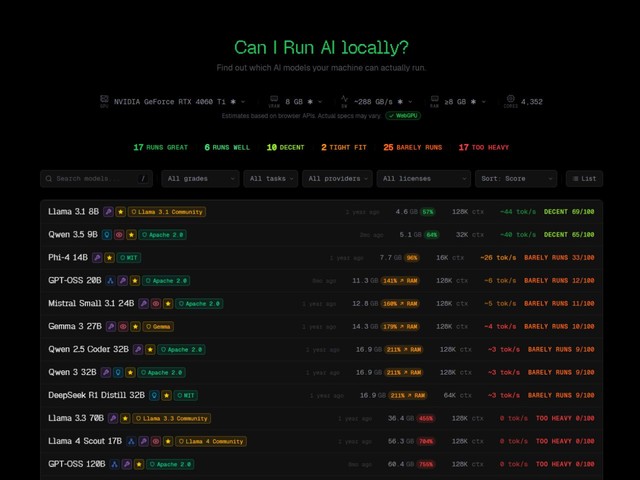The image size is (640, 480).
Task: Switch to List view
Action: click(584, 179)
